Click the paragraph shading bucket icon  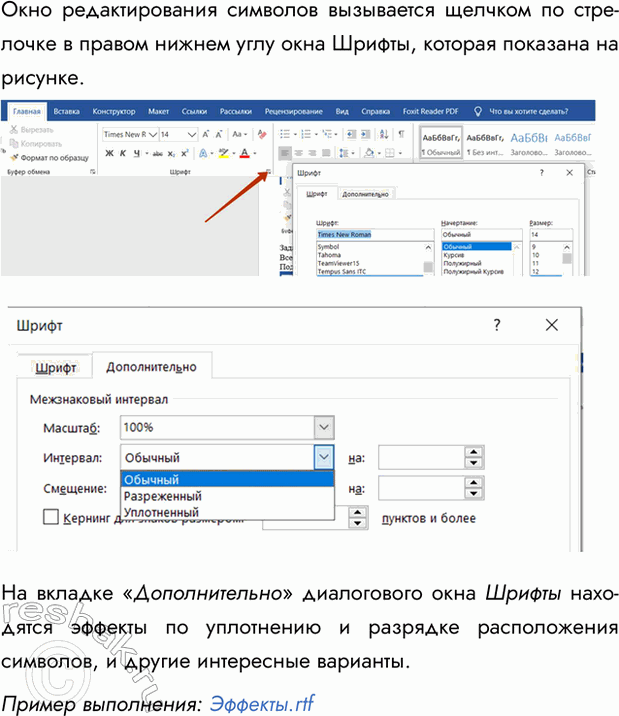369,153
